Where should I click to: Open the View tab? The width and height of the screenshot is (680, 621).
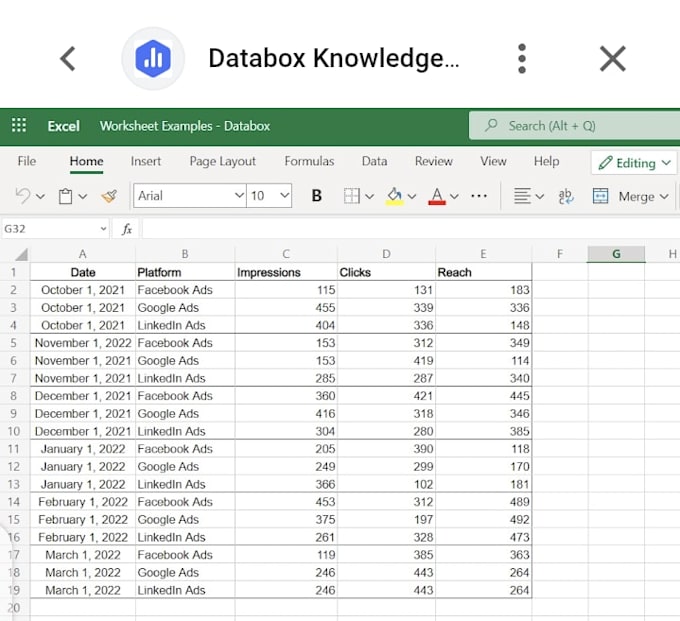click(493, 161)
